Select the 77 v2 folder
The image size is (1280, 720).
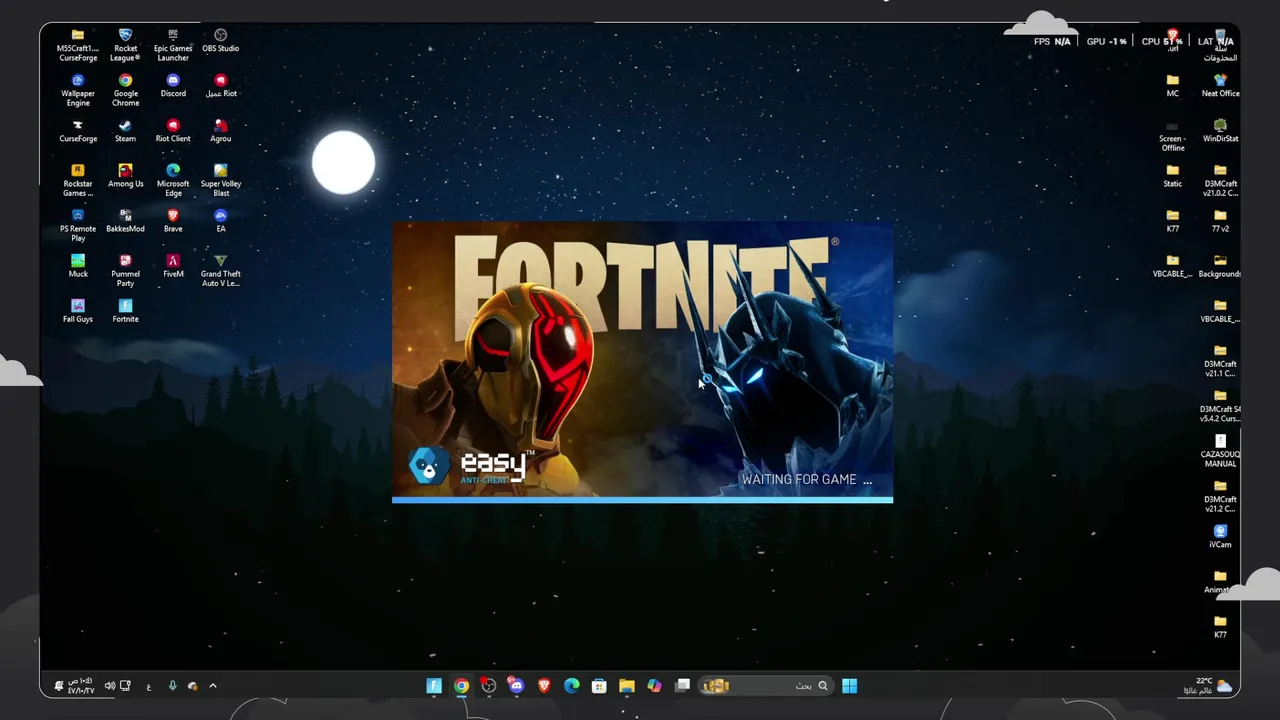(1220, 221)
